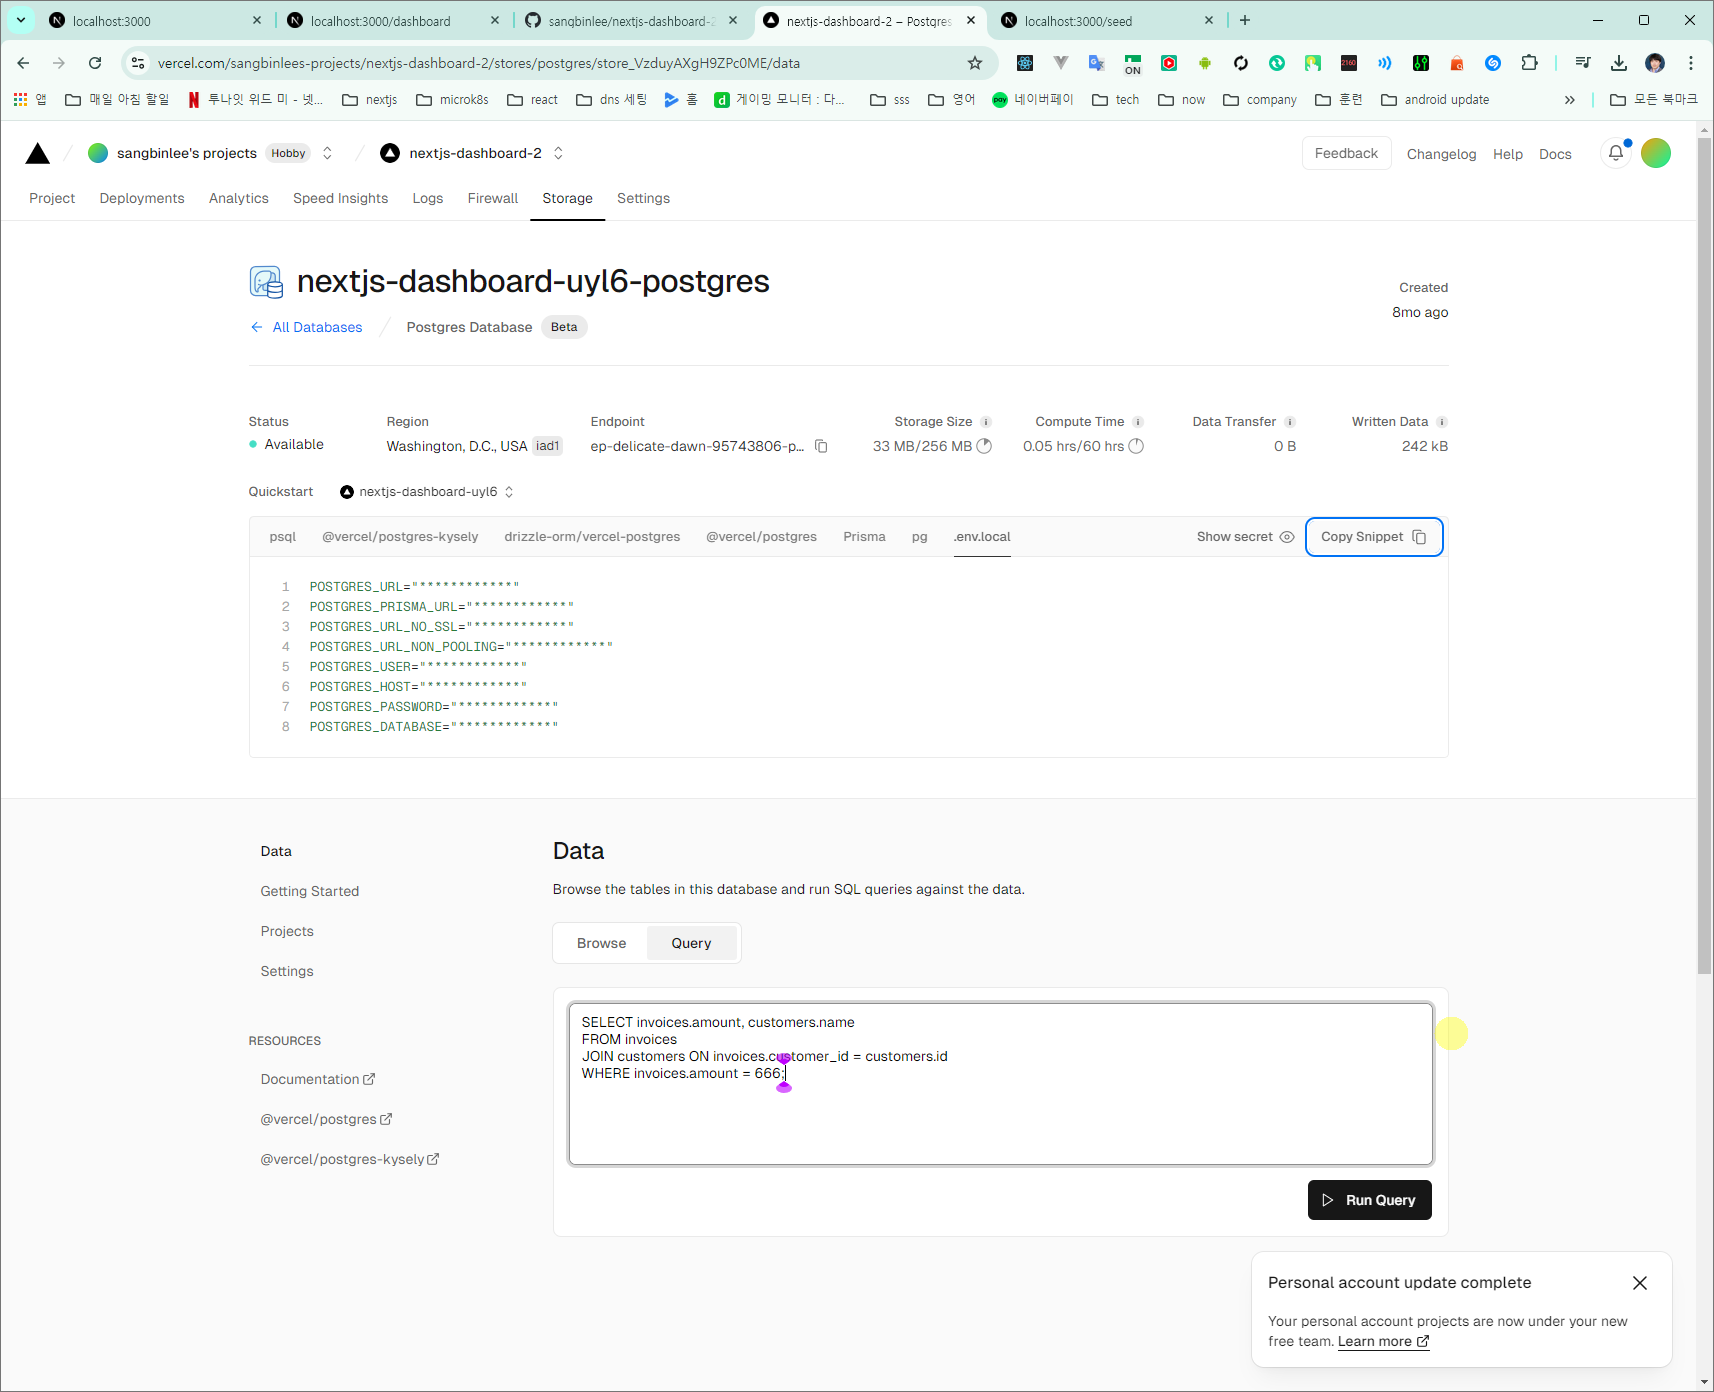Open the tab search chevron in Chrome

pyautogui.click(x=21, y=20)
